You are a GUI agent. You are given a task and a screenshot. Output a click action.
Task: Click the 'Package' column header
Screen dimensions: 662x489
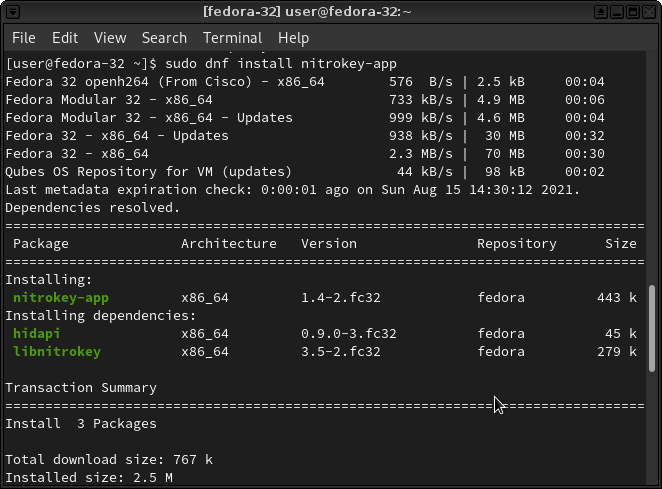pos(41,244)
